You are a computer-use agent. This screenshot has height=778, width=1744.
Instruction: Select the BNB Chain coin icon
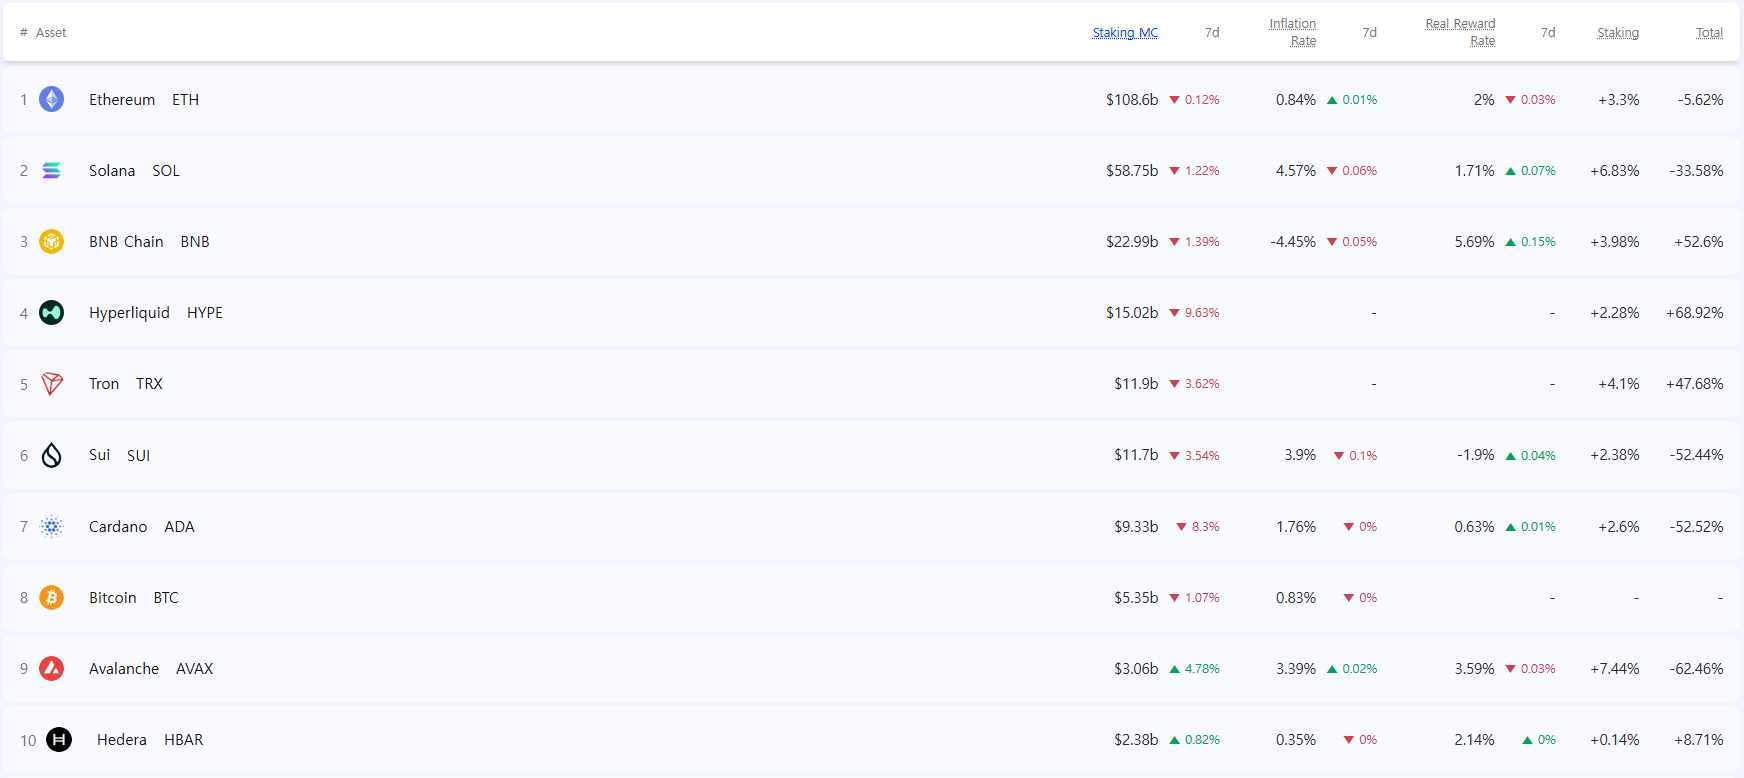51,242
